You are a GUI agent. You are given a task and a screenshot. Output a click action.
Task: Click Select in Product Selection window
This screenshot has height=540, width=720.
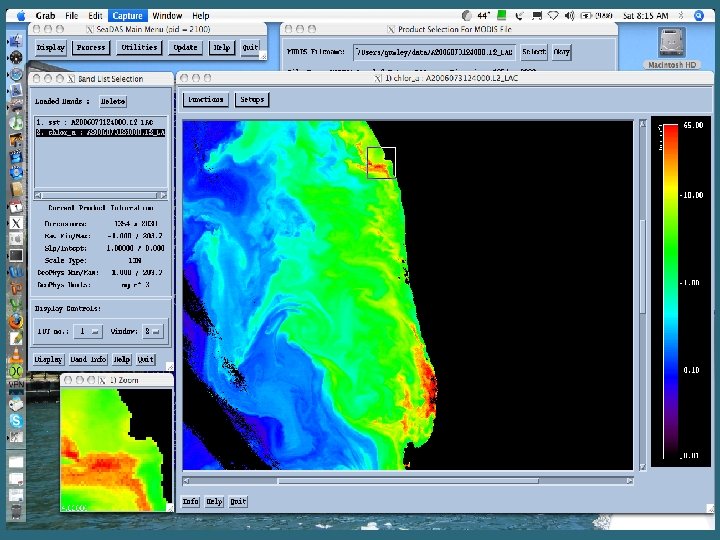click(534, 52)
